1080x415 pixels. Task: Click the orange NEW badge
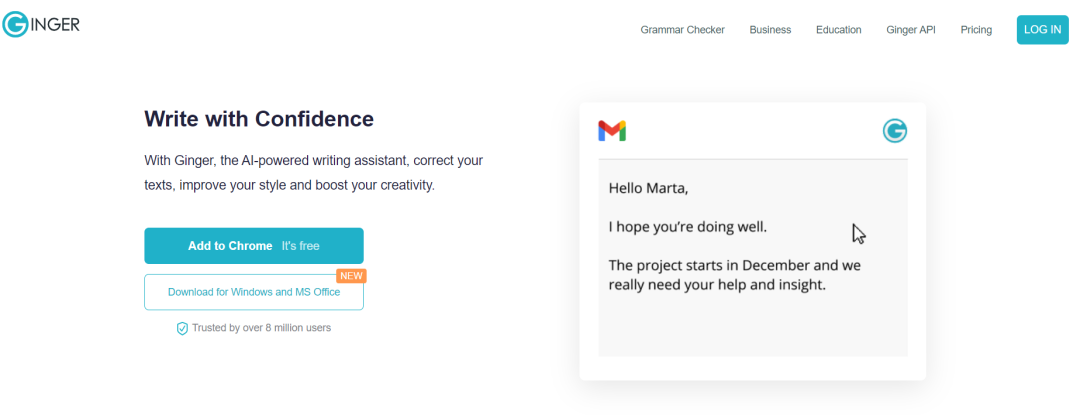tap(350, 276)
